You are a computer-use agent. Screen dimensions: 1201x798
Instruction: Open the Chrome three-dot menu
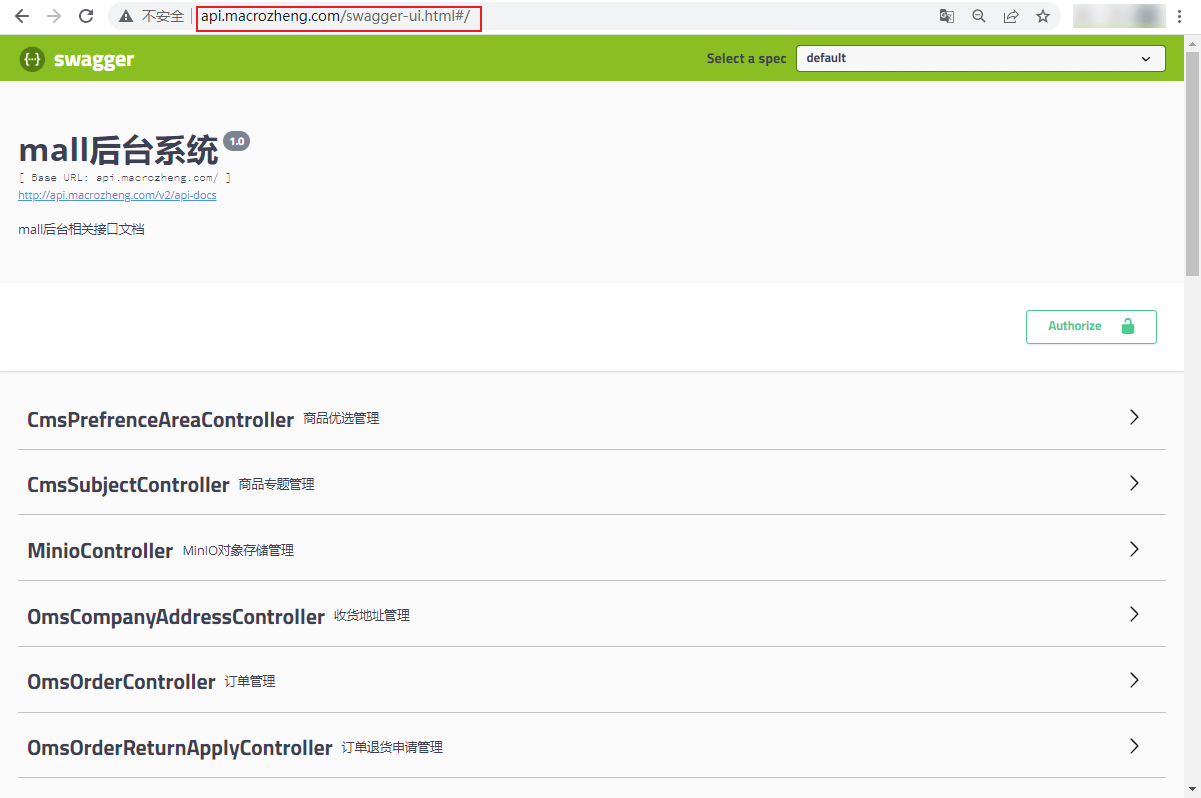point(1180,16)
